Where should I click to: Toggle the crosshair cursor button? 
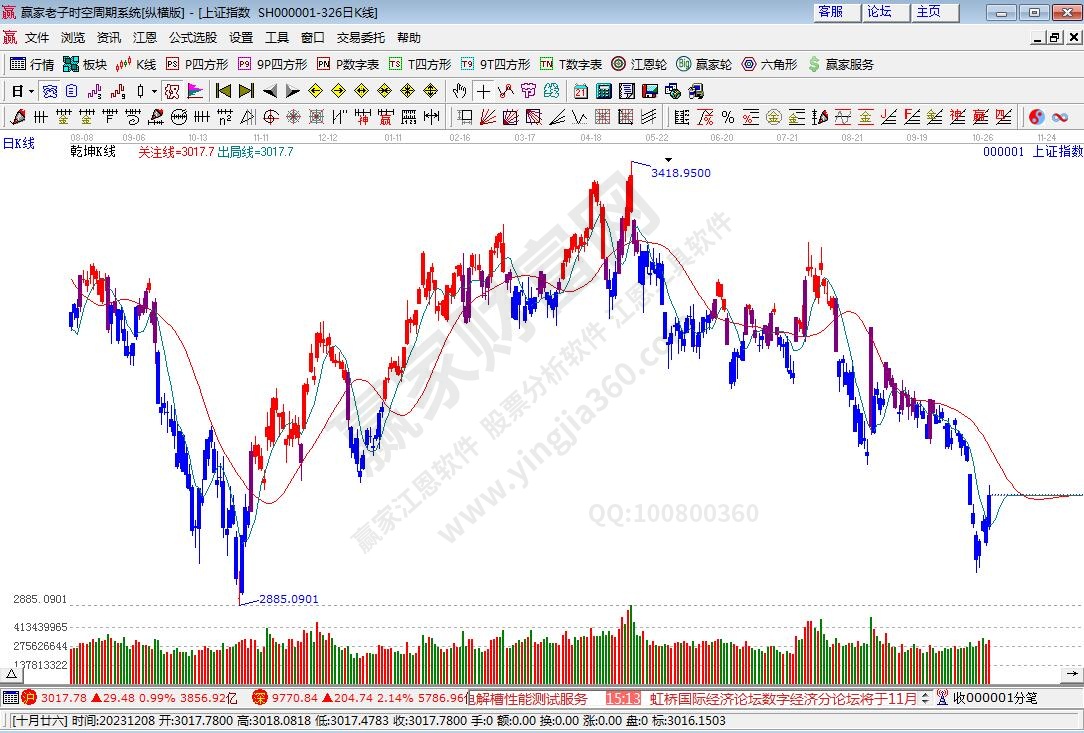click(483, 91)
